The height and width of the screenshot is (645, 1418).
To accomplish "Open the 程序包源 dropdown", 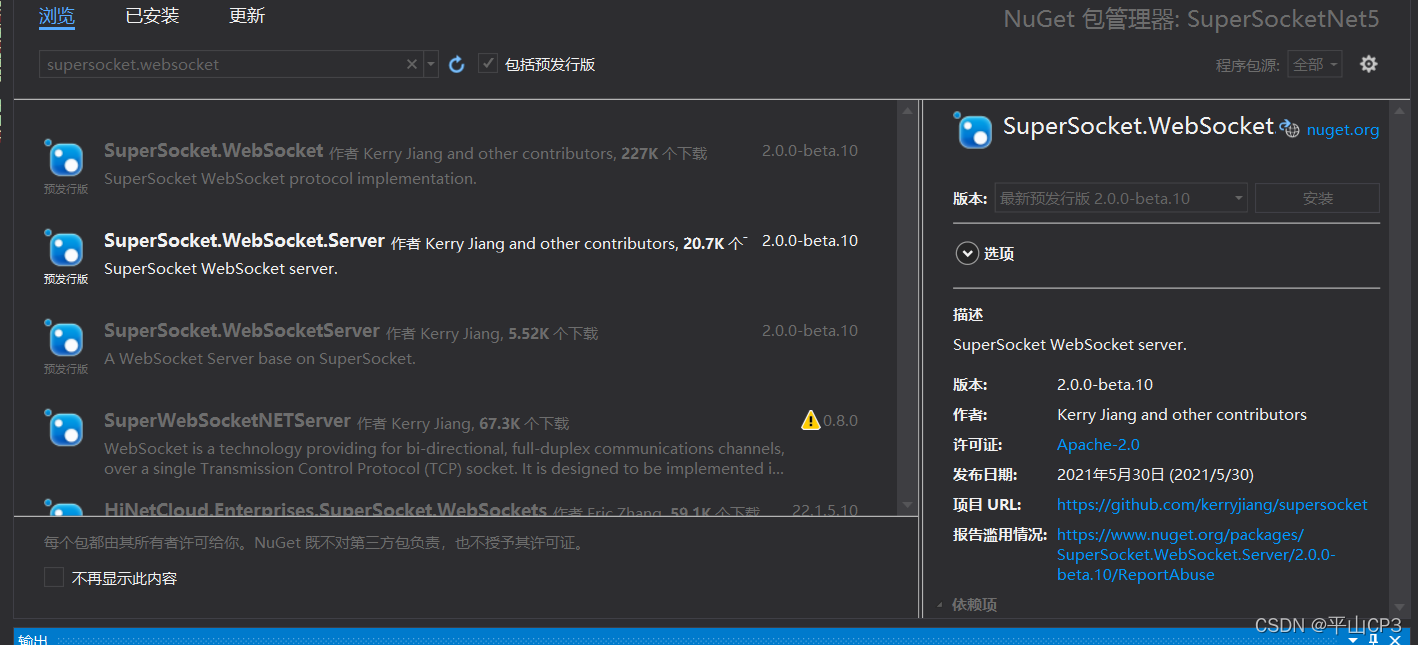I will [x=1315, y=64].
